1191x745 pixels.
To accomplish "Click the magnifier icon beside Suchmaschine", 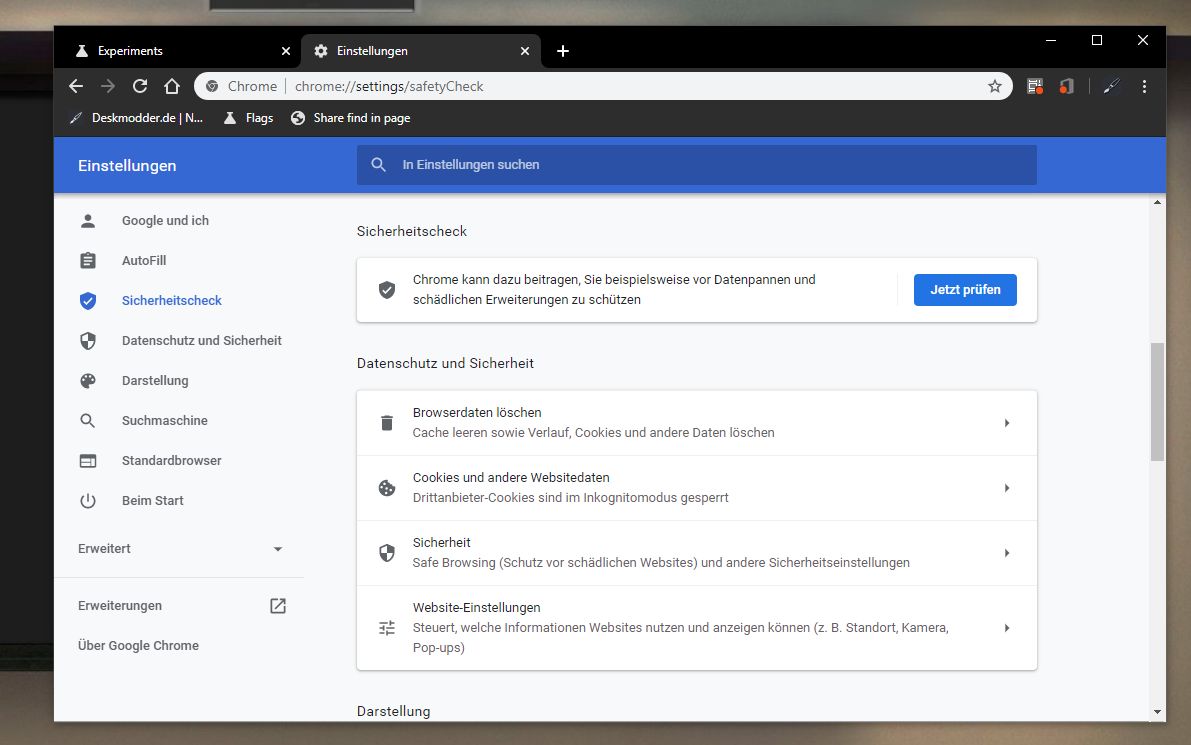I will 88,421.
